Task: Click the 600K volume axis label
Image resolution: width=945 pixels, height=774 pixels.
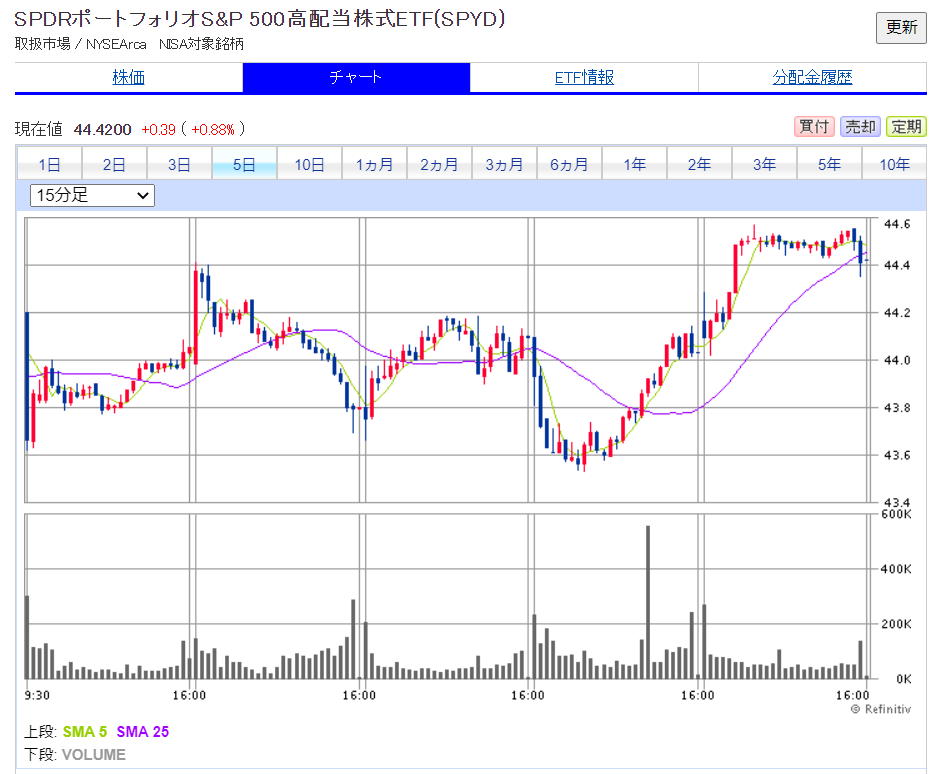Action: [896, 514]
